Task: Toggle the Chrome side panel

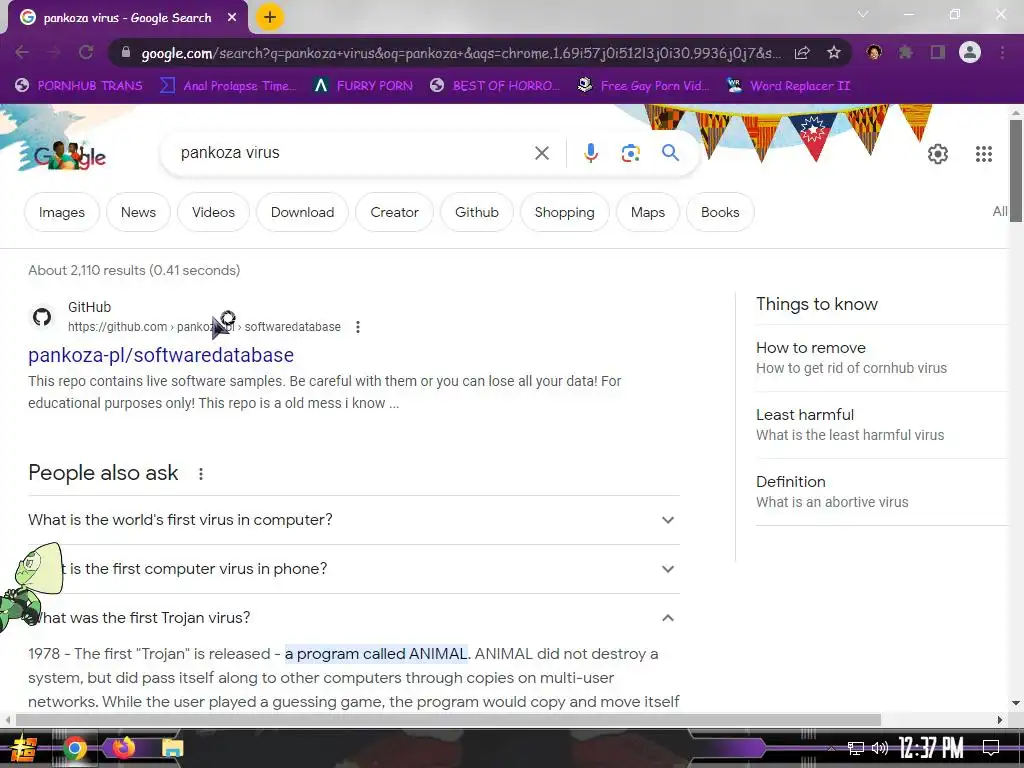Action: point(938,52)
